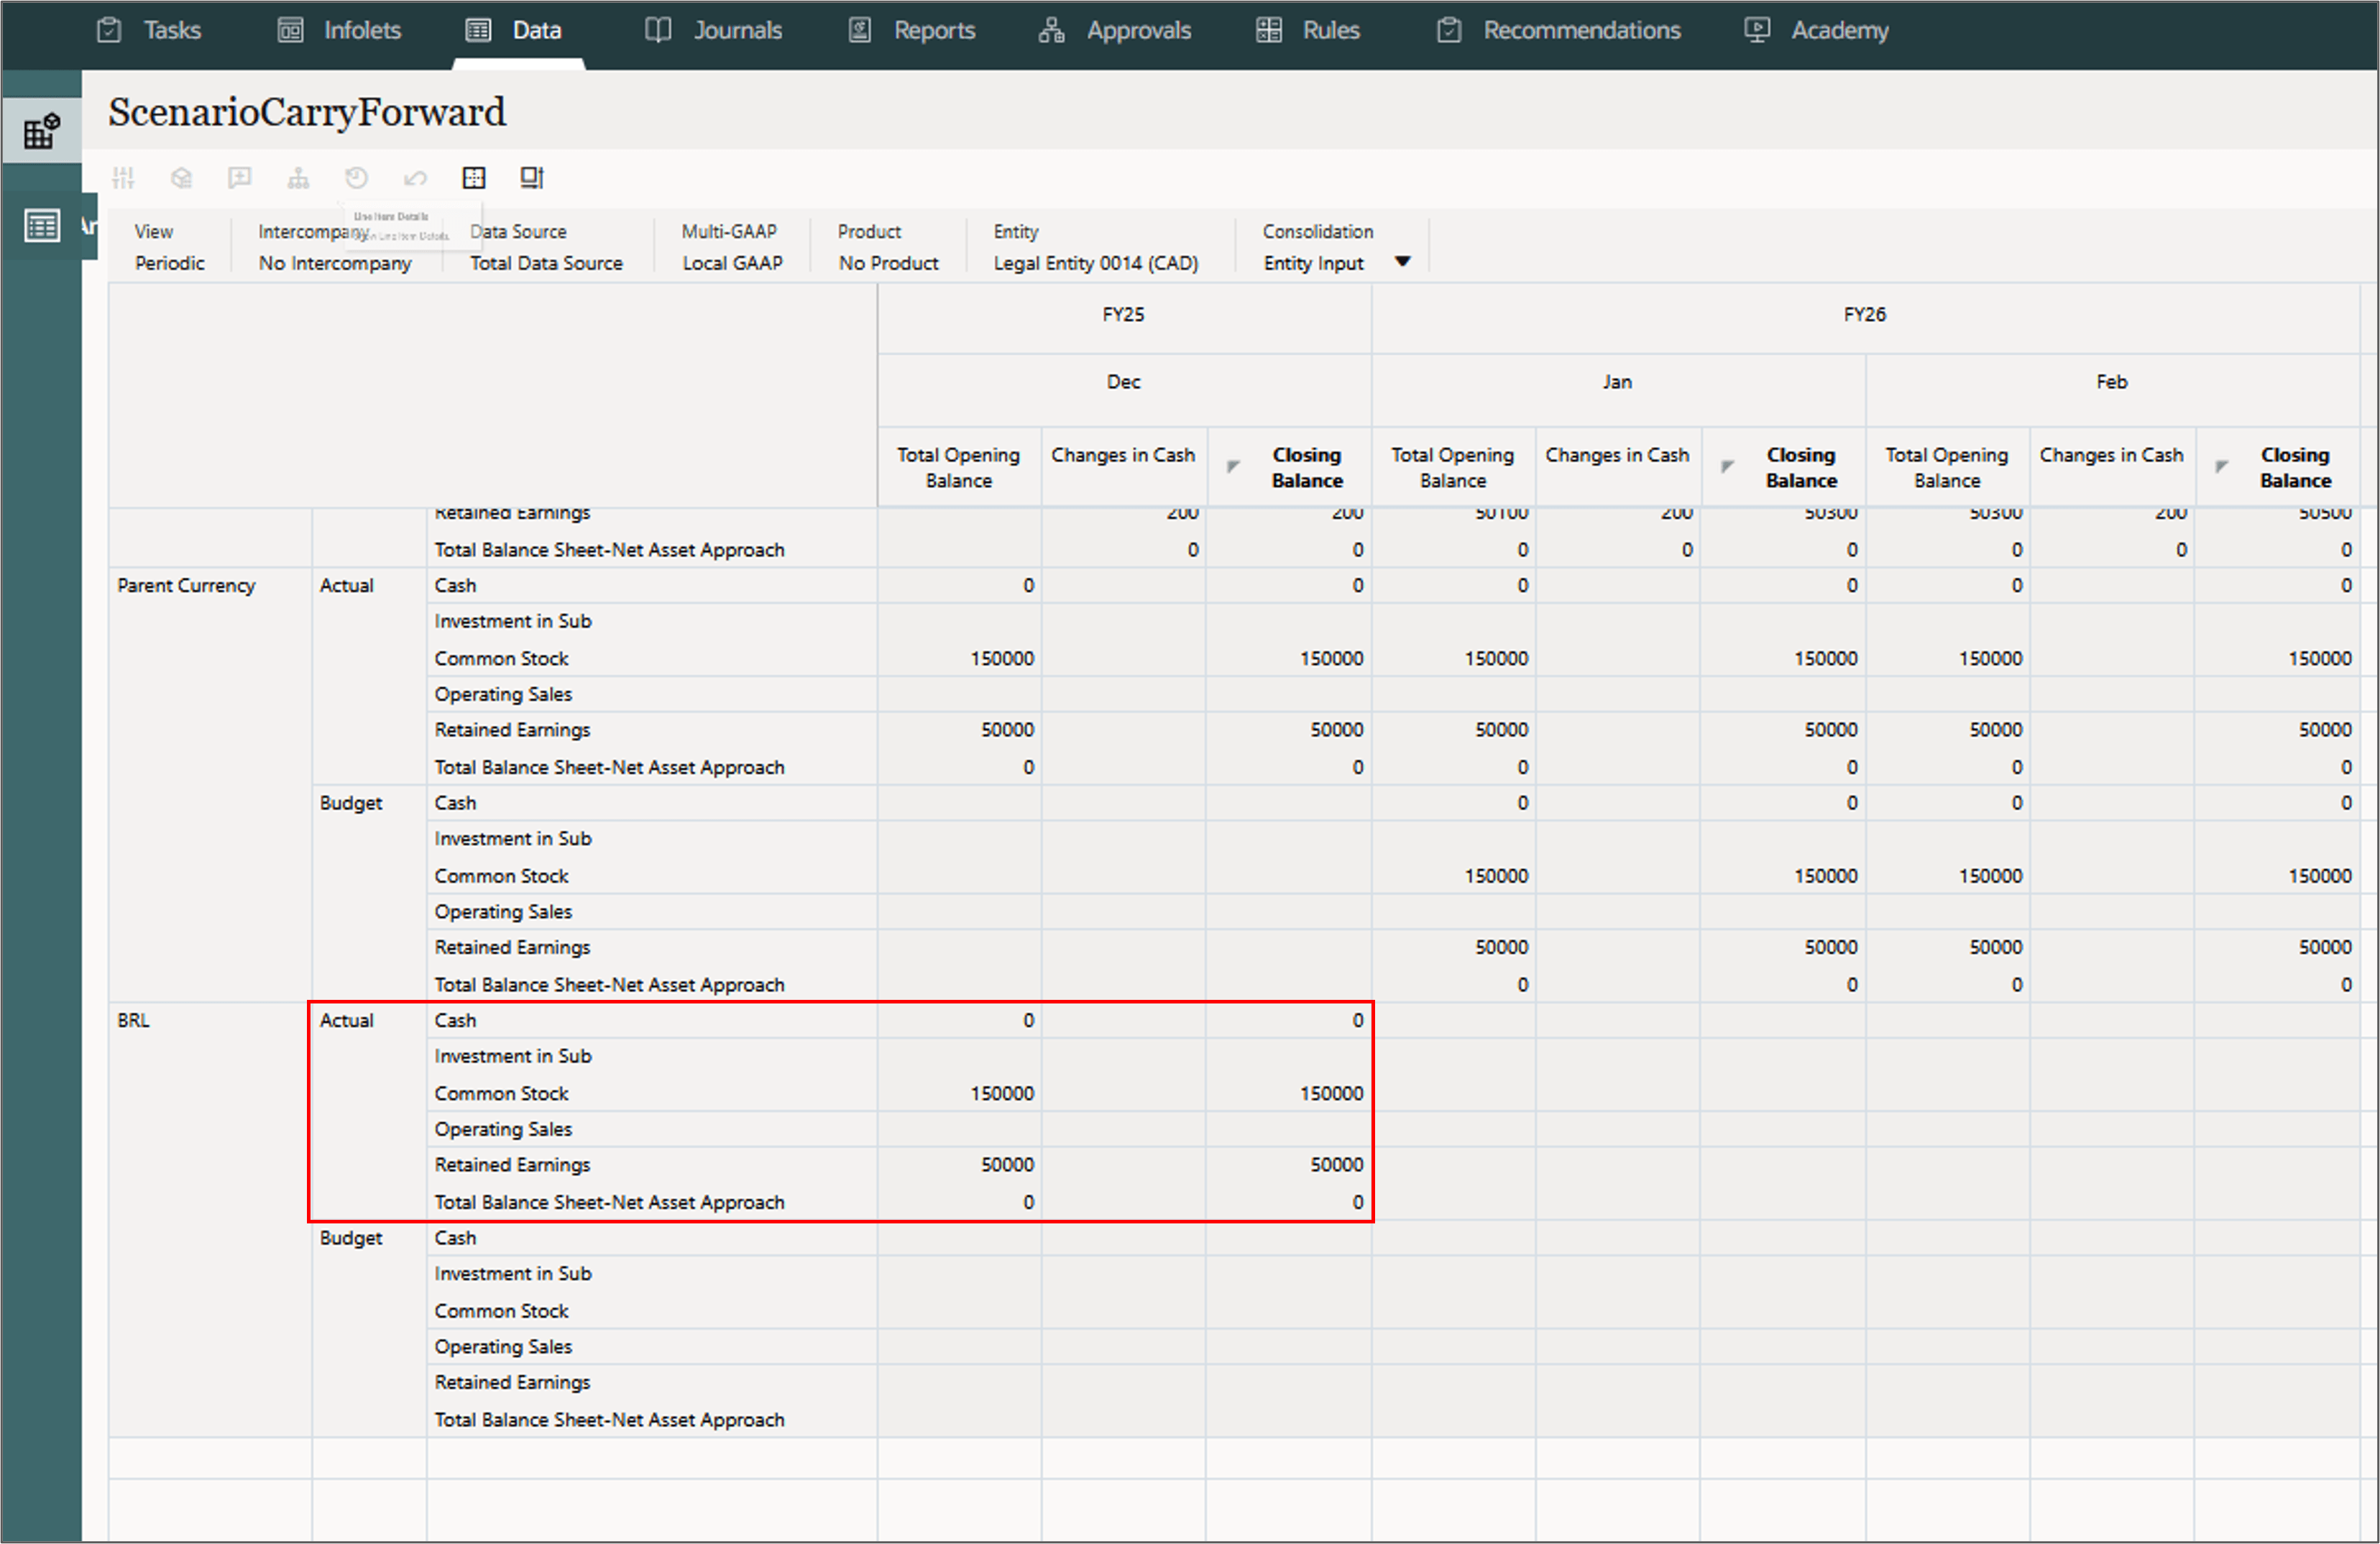Select the grid cube sidebar icon
This screenshot has height=1544, width=2380.
(41, 131)
